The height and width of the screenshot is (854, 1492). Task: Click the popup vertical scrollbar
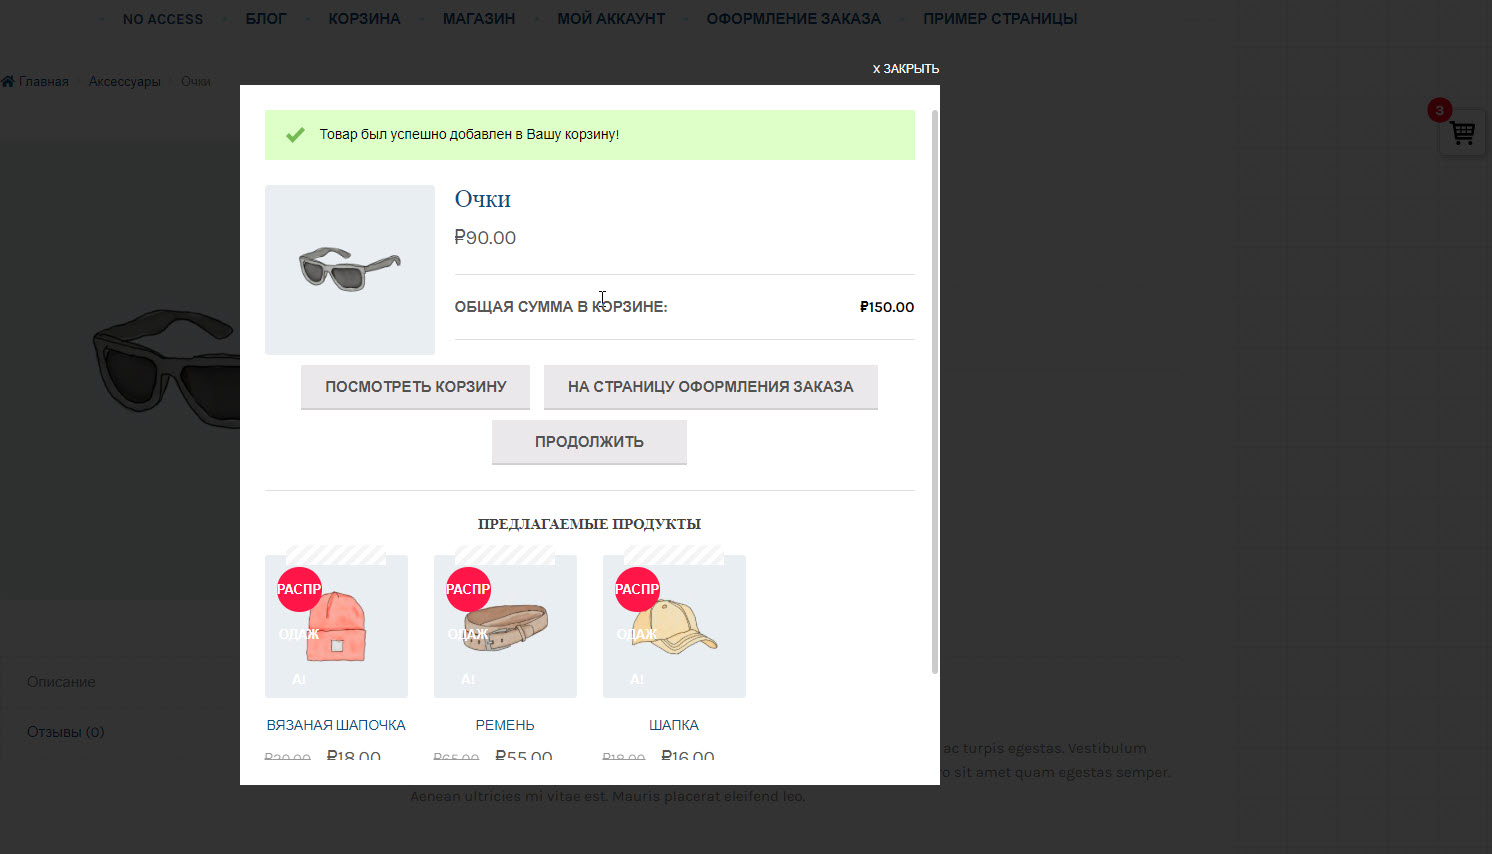click(x=935, y=390)
